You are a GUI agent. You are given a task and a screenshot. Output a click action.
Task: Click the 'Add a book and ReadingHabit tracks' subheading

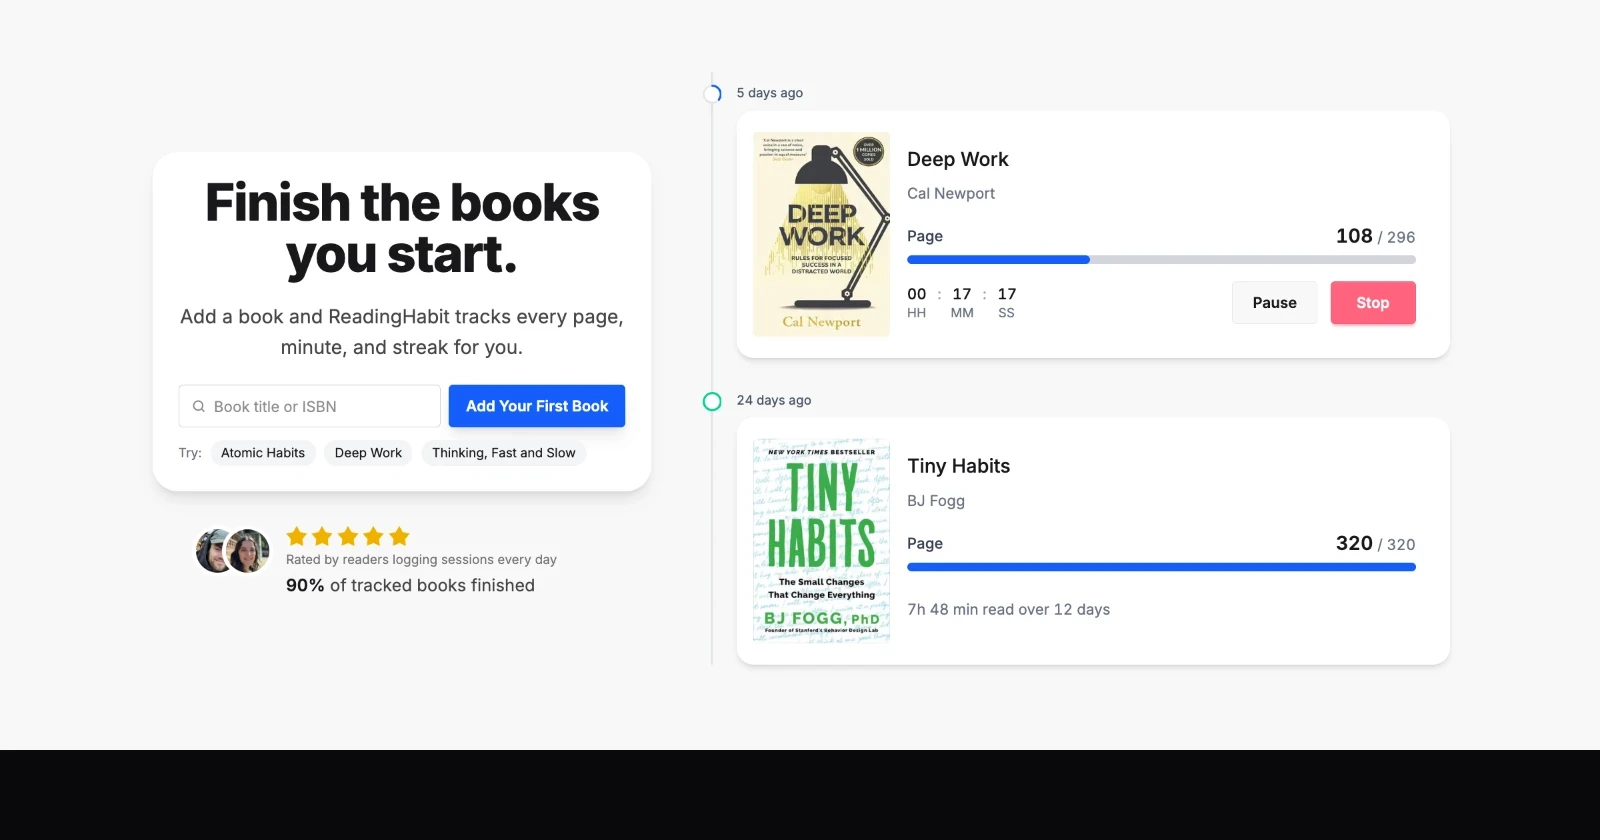pos(402,332)
